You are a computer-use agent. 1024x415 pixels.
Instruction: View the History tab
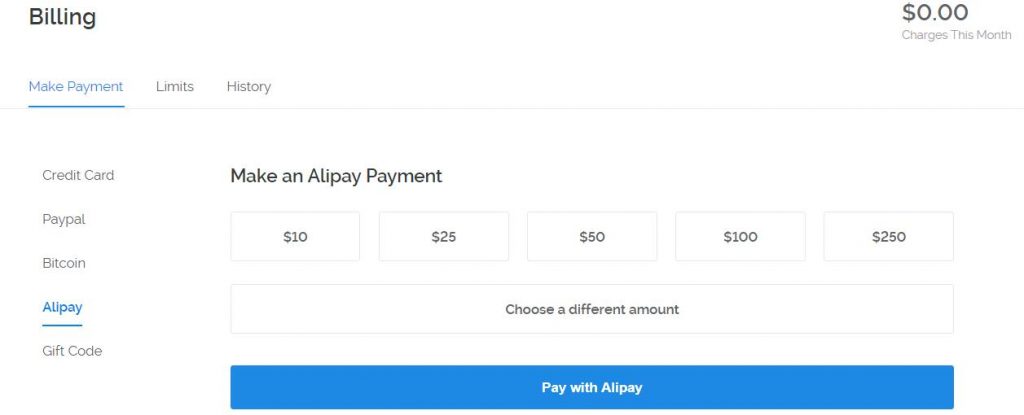(249, 86)
